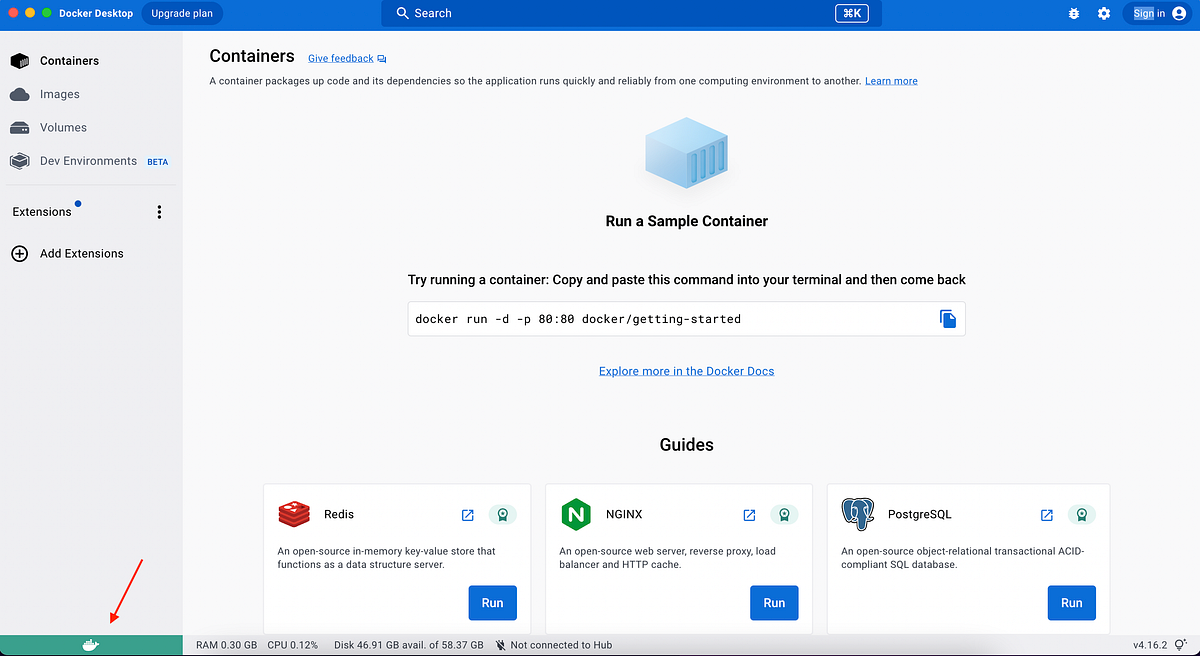Click the Docker whale icon in status bar
1200x656 pixels.
click(x=91, y=644)
